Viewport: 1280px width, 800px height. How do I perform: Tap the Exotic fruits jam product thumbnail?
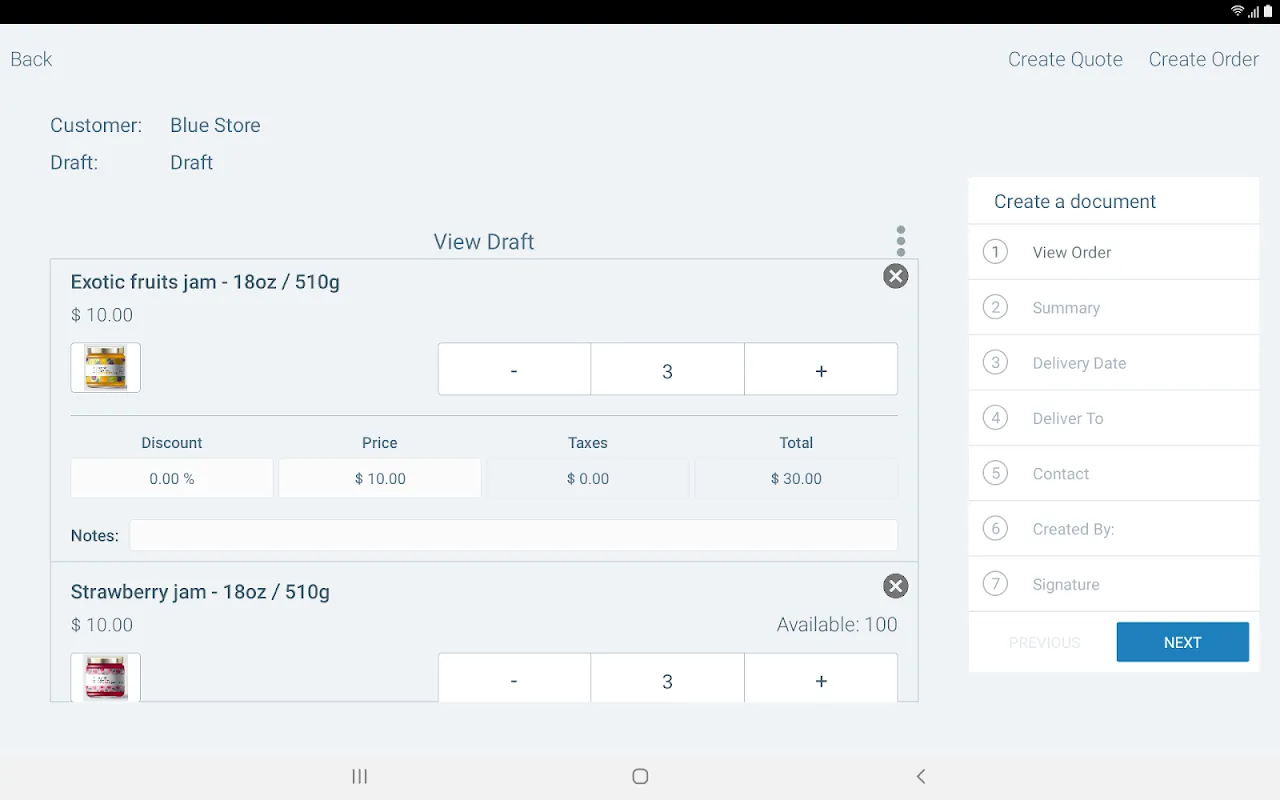coord(106,368)
